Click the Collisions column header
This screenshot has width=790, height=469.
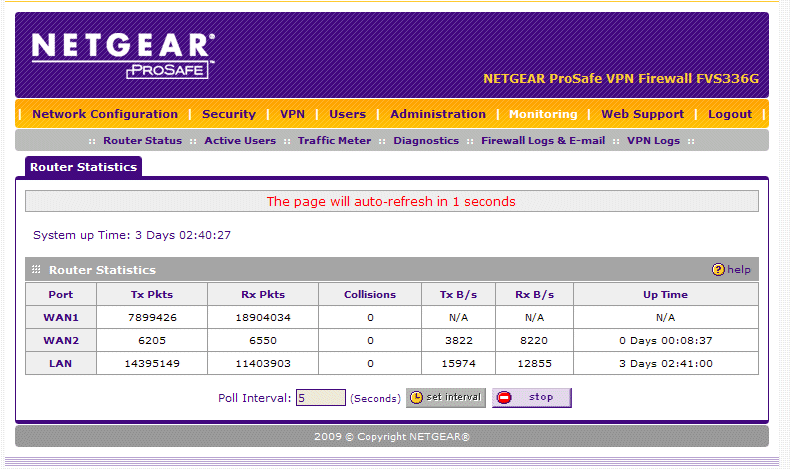pos(370,295)
